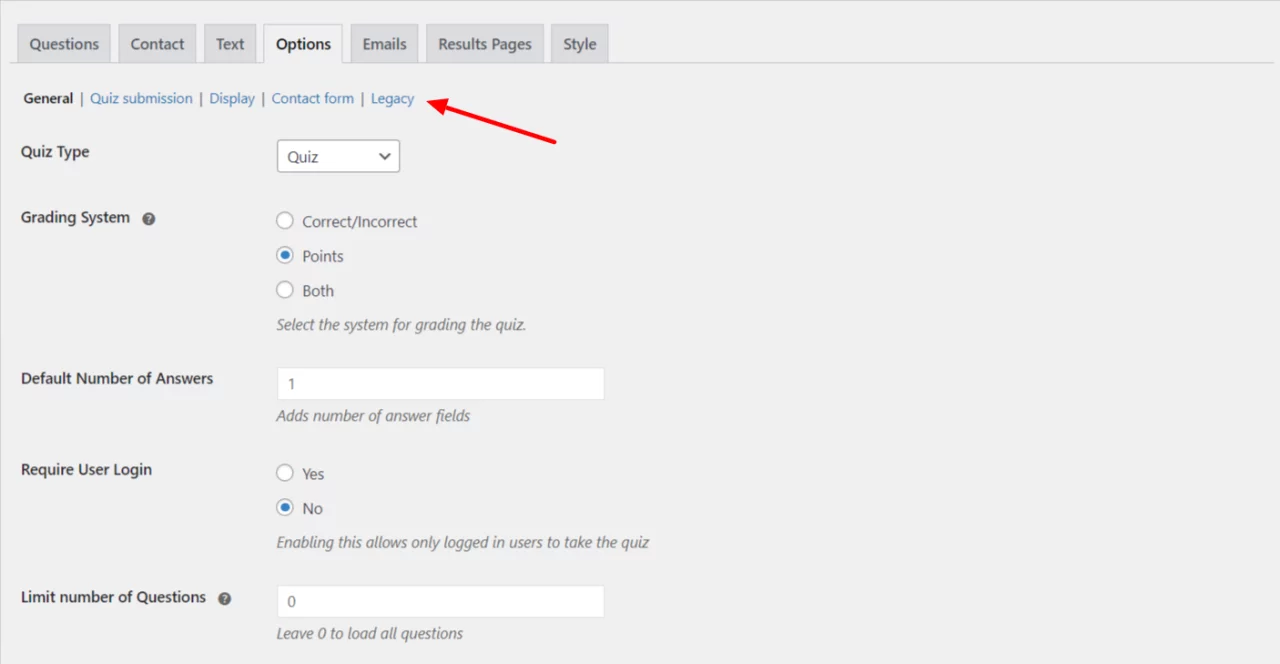
Task: Open the Results Pages tab
Action: click(x=485, y=44)
